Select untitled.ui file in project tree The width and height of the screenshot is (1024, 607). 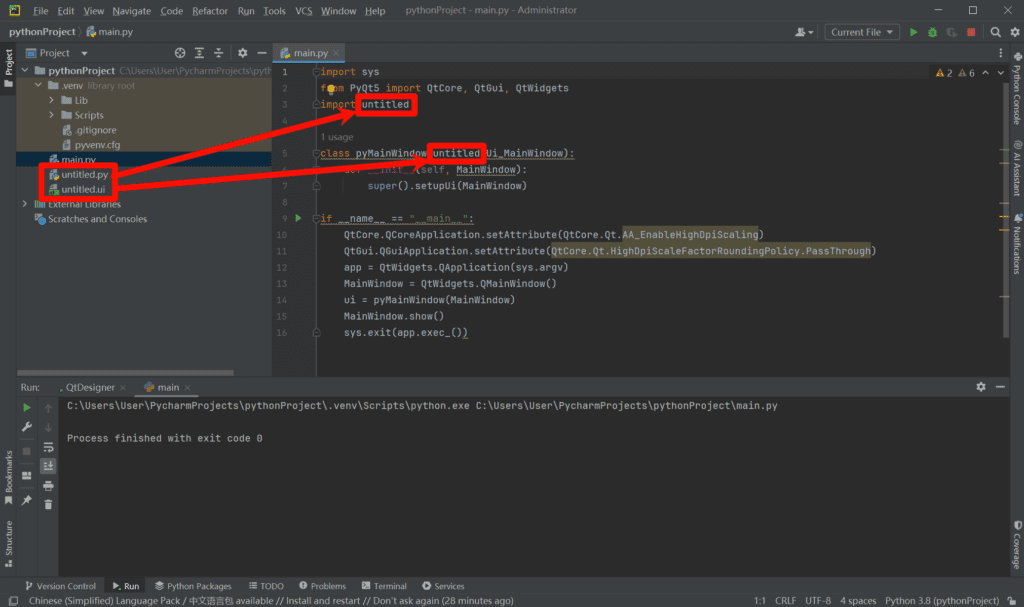pyautogui.click(x=82, y=189)
